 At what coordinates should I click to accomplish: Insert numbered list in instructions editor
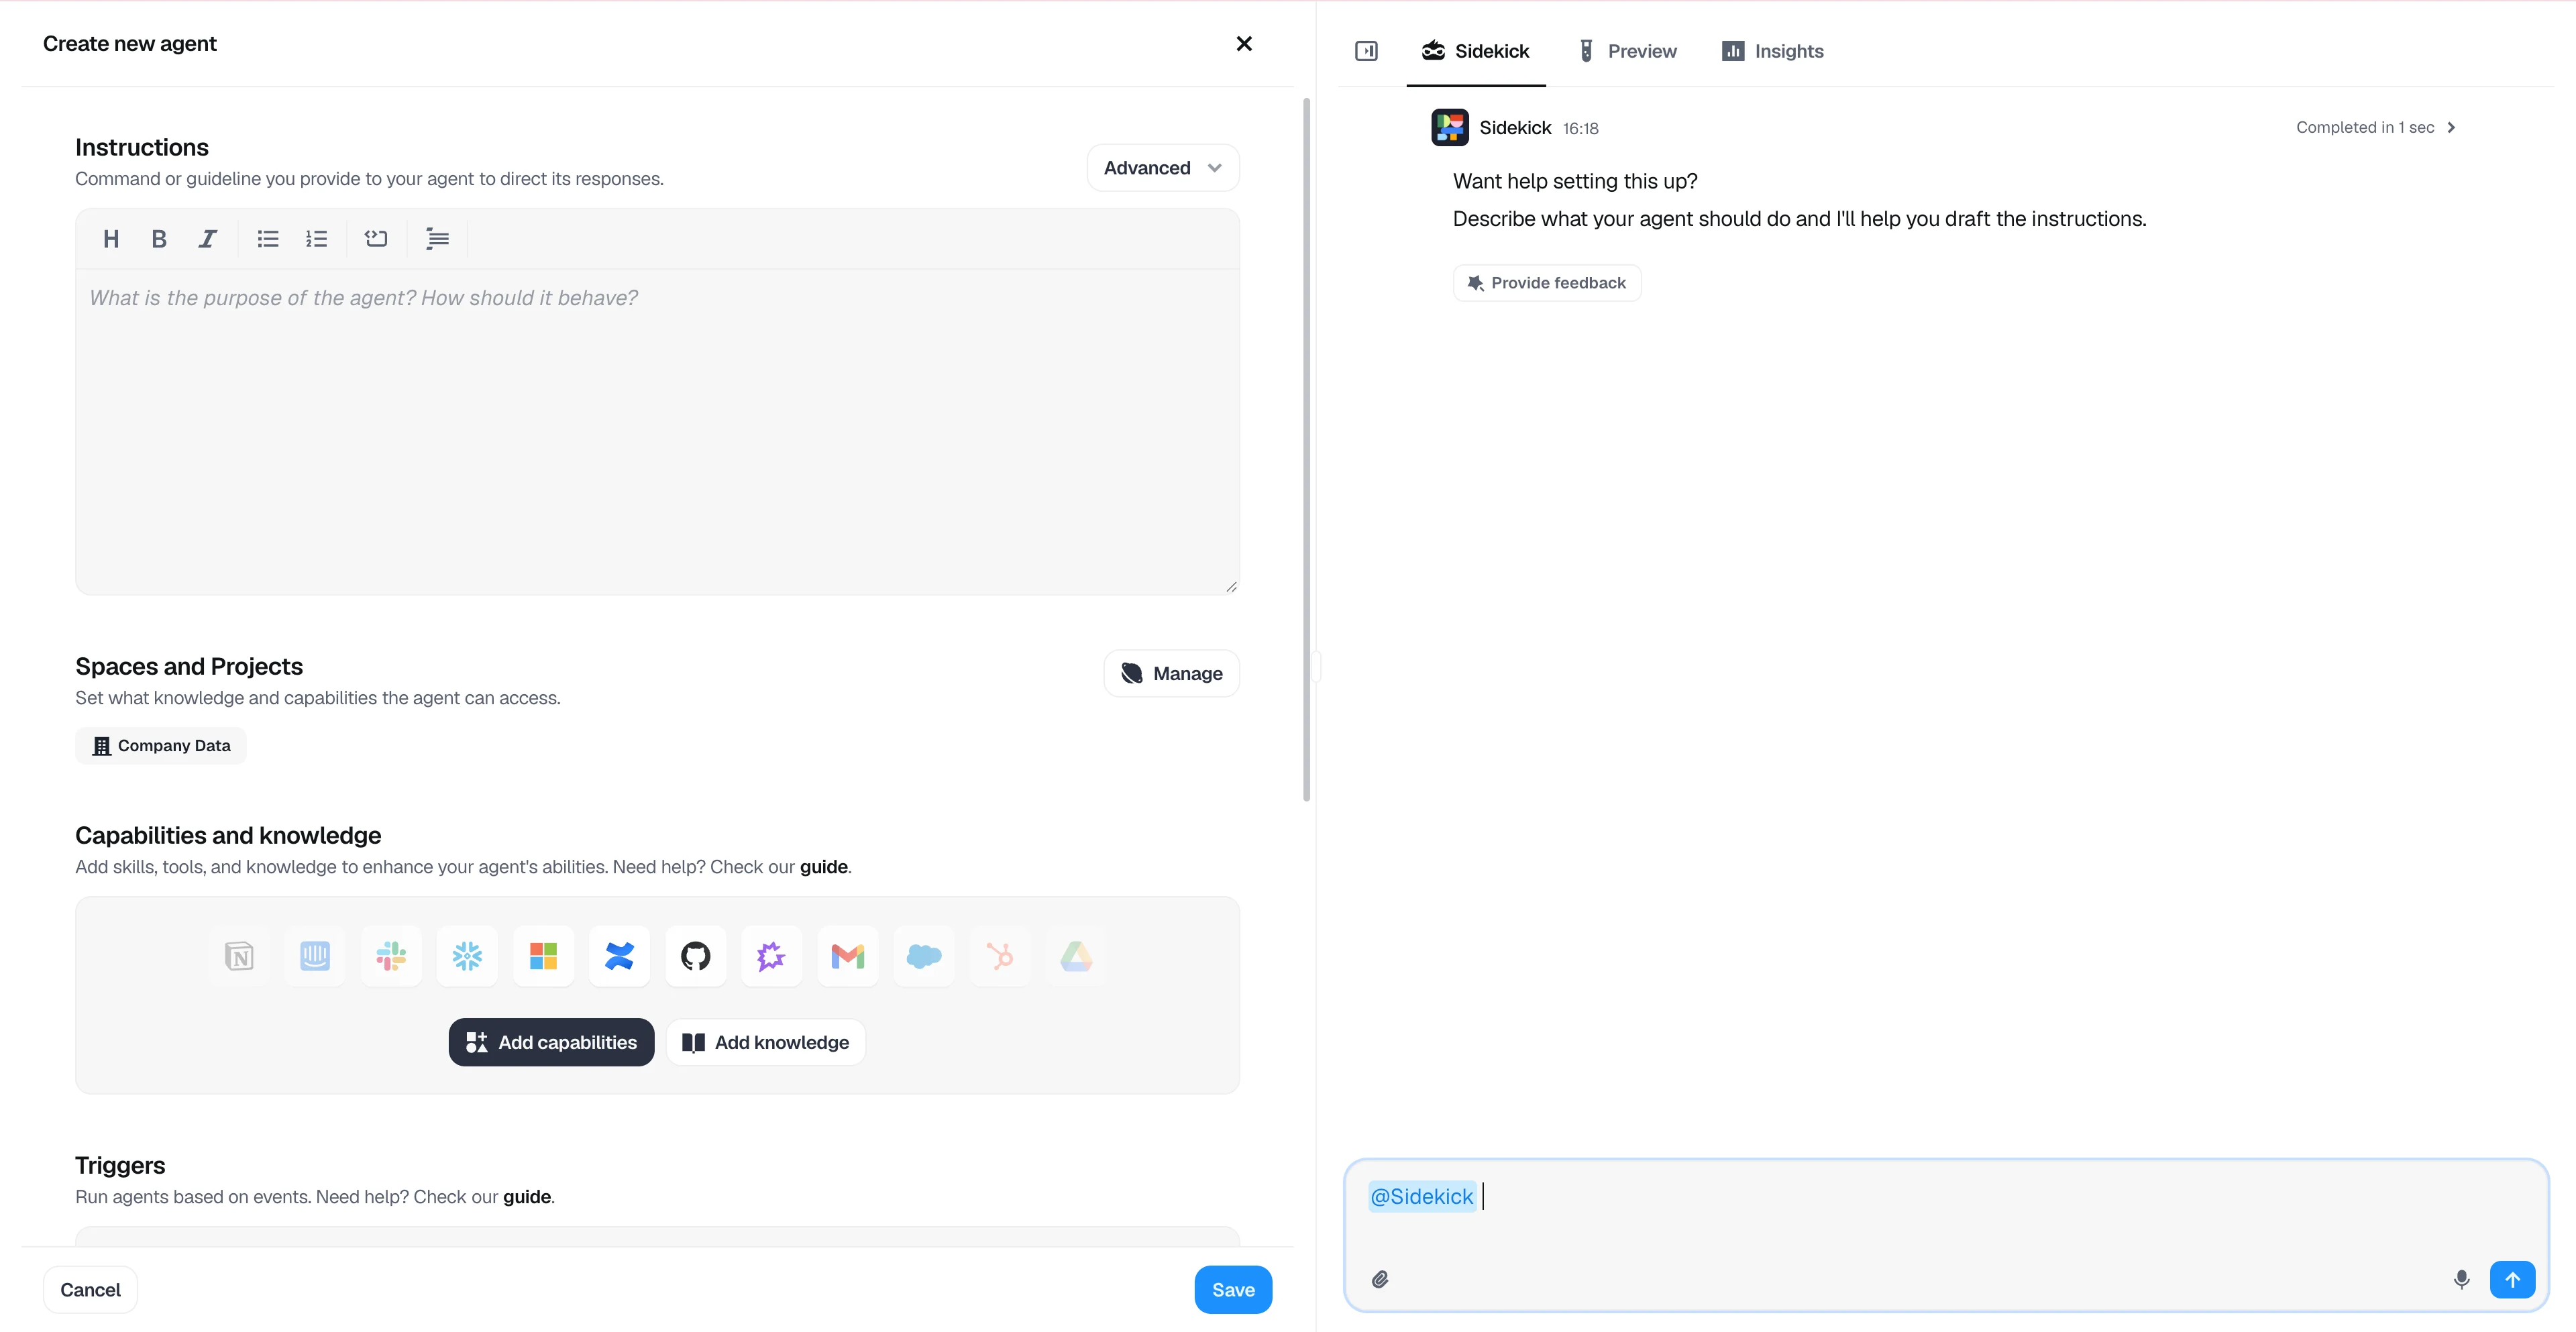click(x=316, y=239)
